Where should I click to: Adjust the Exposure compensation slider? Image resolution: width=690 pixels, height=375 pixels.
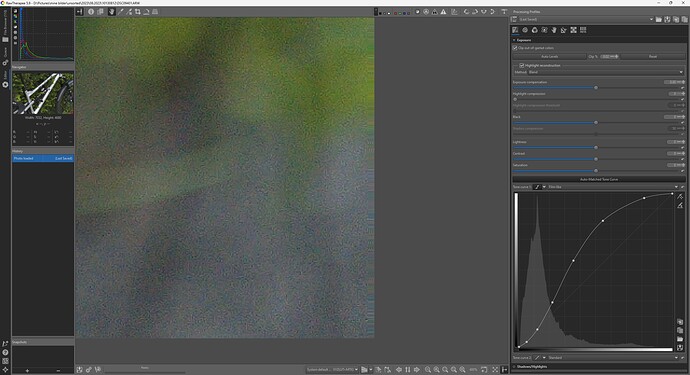tap(596, 88)
